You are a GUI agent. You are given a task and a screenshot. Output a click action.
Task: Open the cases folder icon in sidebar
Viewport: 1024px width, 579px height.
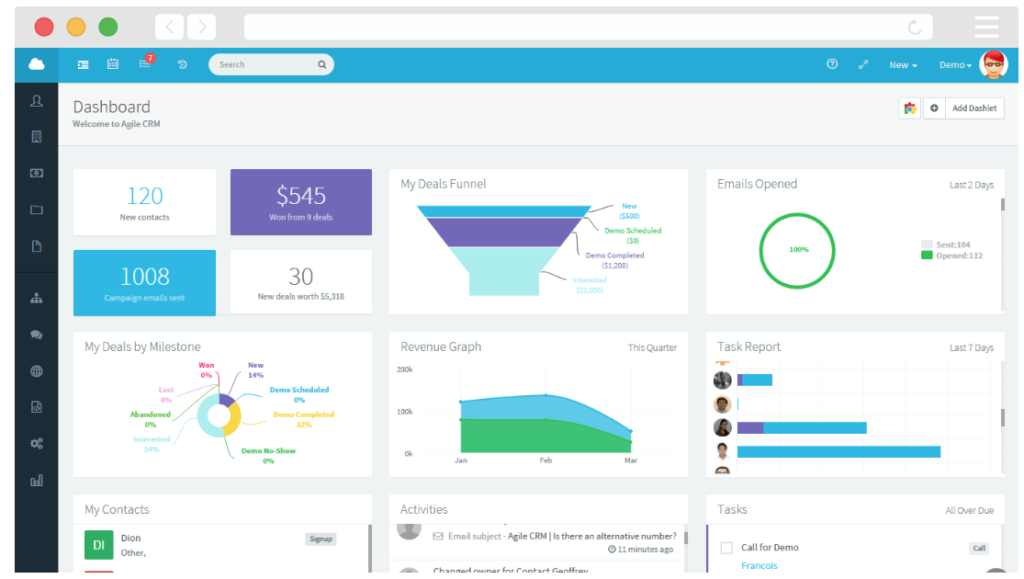click(x=37, y=210)
